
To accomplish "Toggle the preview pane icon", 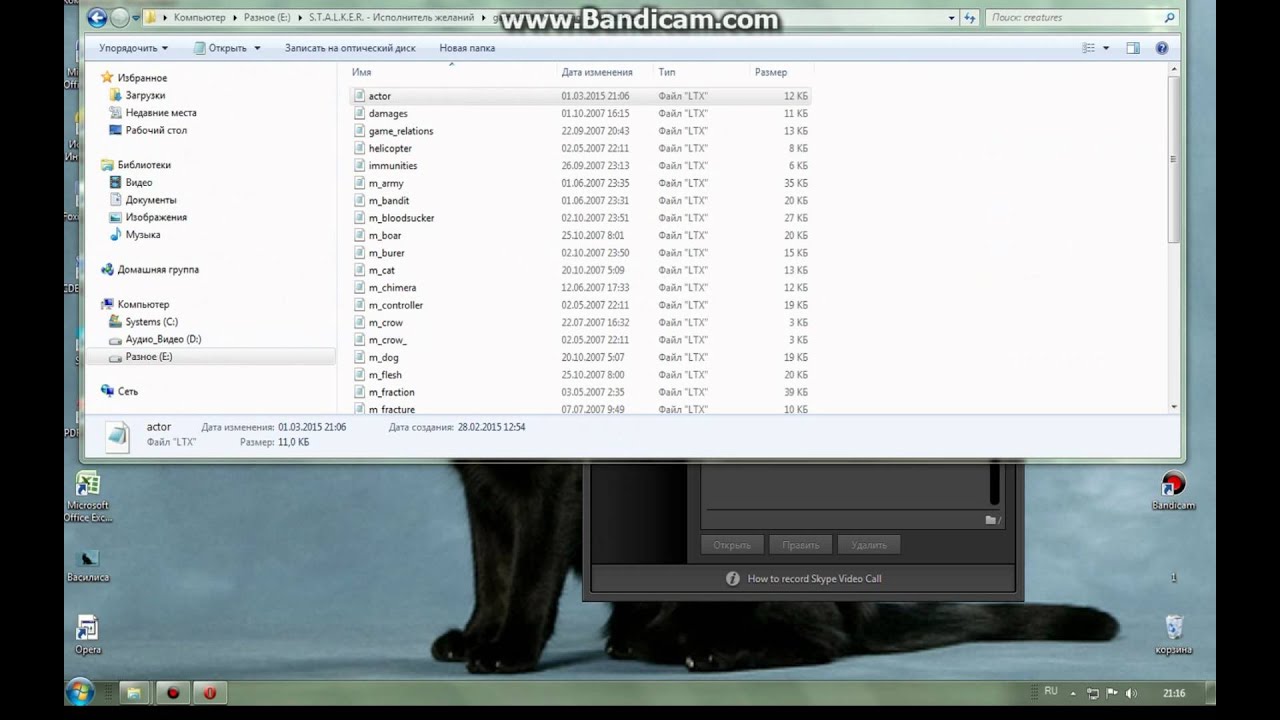I will coord(1133,48).
